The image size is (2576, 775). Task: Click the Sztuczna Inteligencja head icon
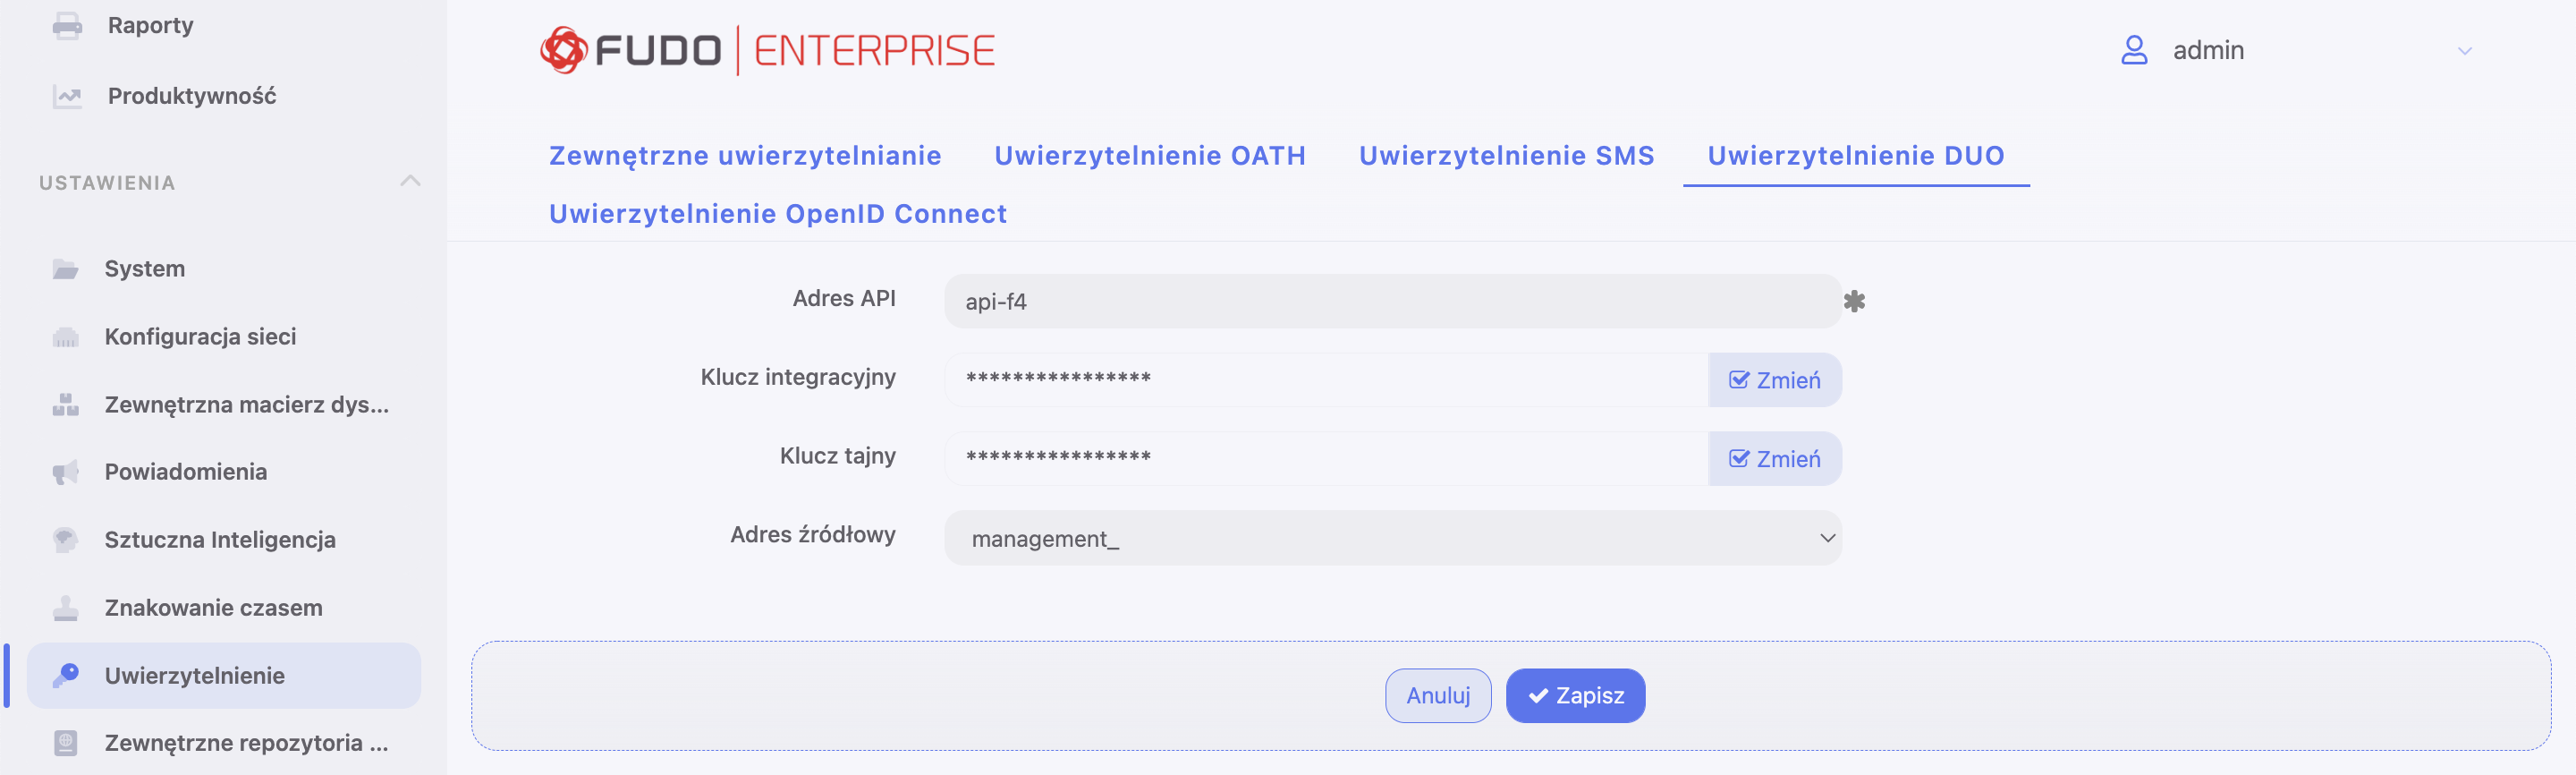(66, 540)
